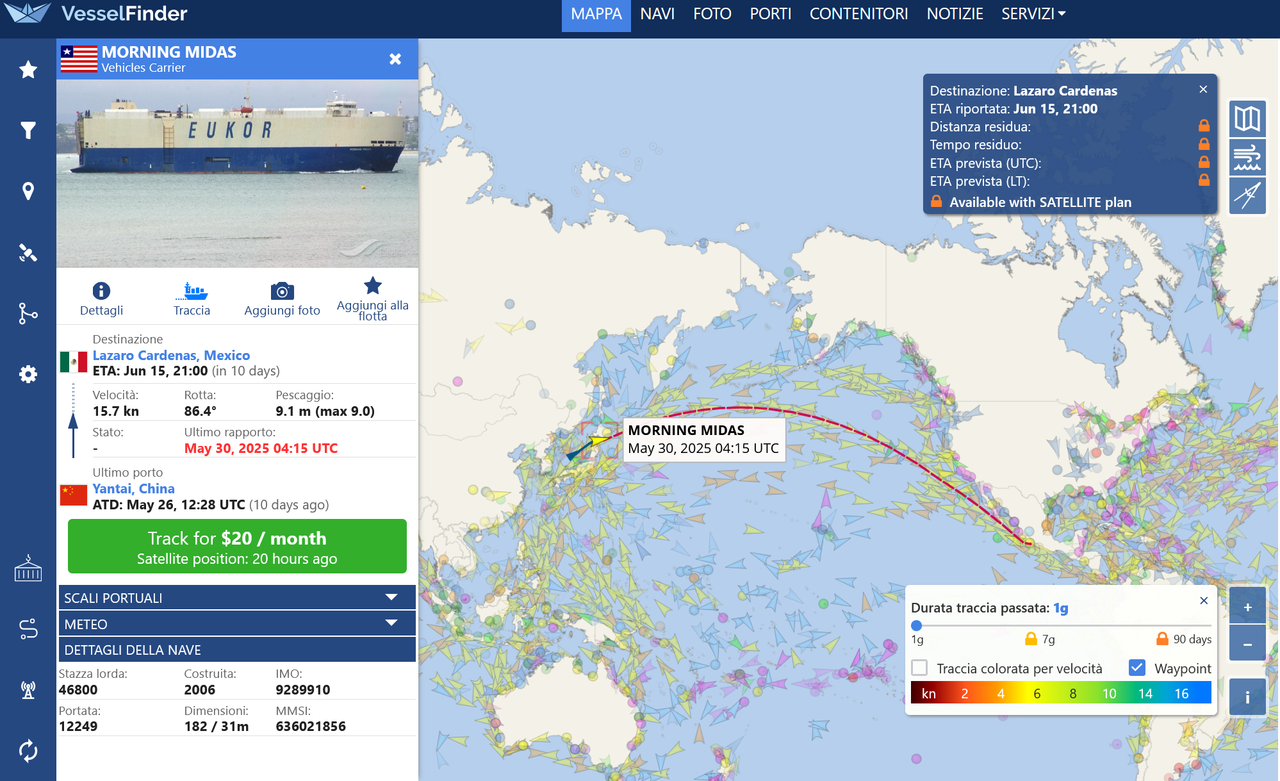1280x781 pixels.
Task: Click the lock at 7g track duration
Action: coord(1031,638)
